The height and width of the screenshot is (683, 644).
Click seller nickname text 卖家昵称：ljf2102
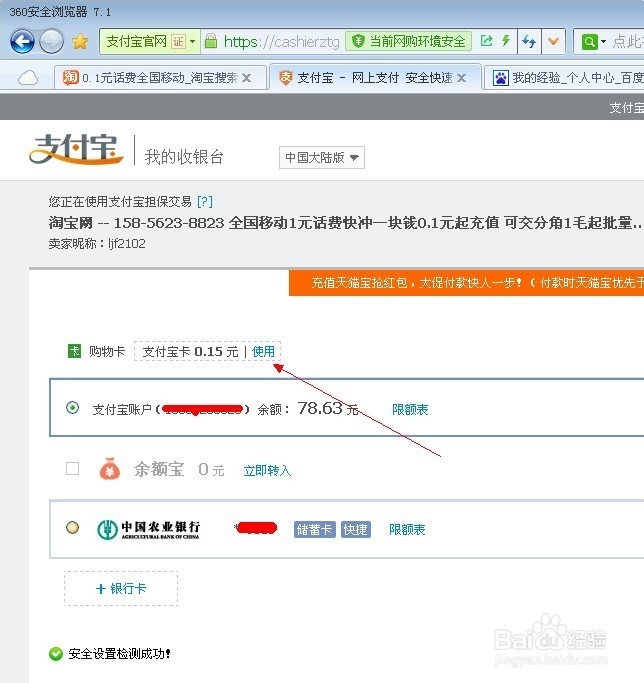97,243
